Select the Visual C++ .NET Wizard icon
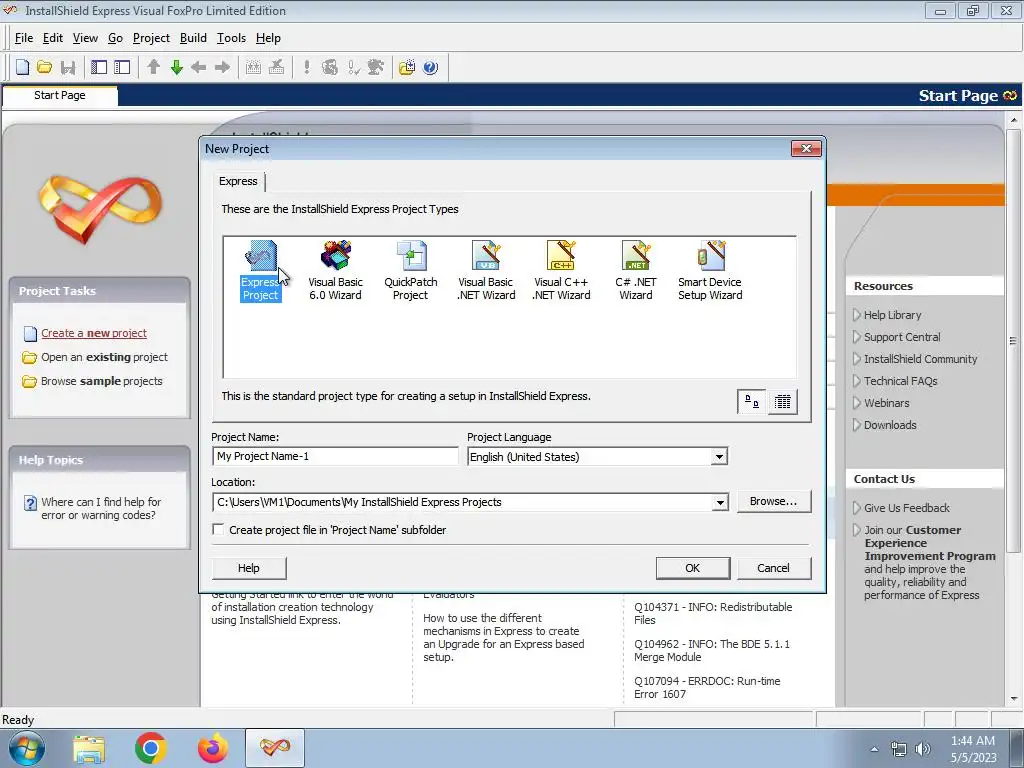This screenshot has width=1024, height=768. 562,270
